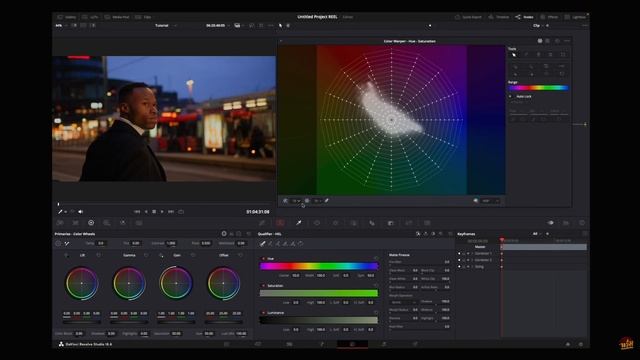Click the Color Warper Range hue bar
Screen dimensions: 640x360
coord(538,88)
